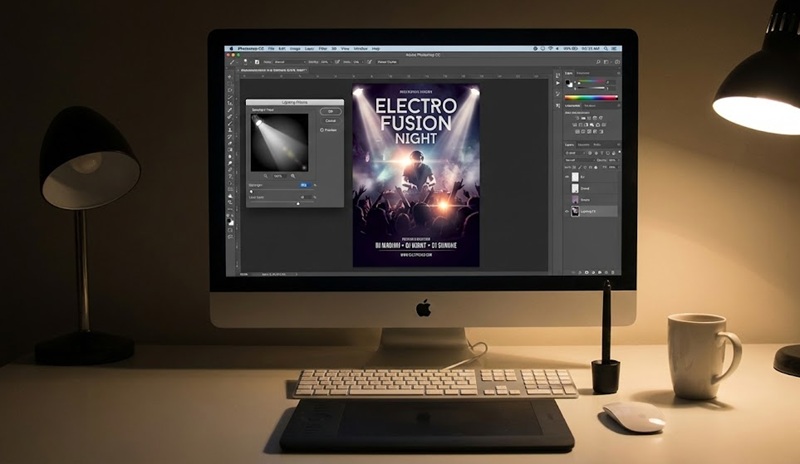The image size is (800, 464).
Task: Select the Crop tool
Action: click(230, 103)
